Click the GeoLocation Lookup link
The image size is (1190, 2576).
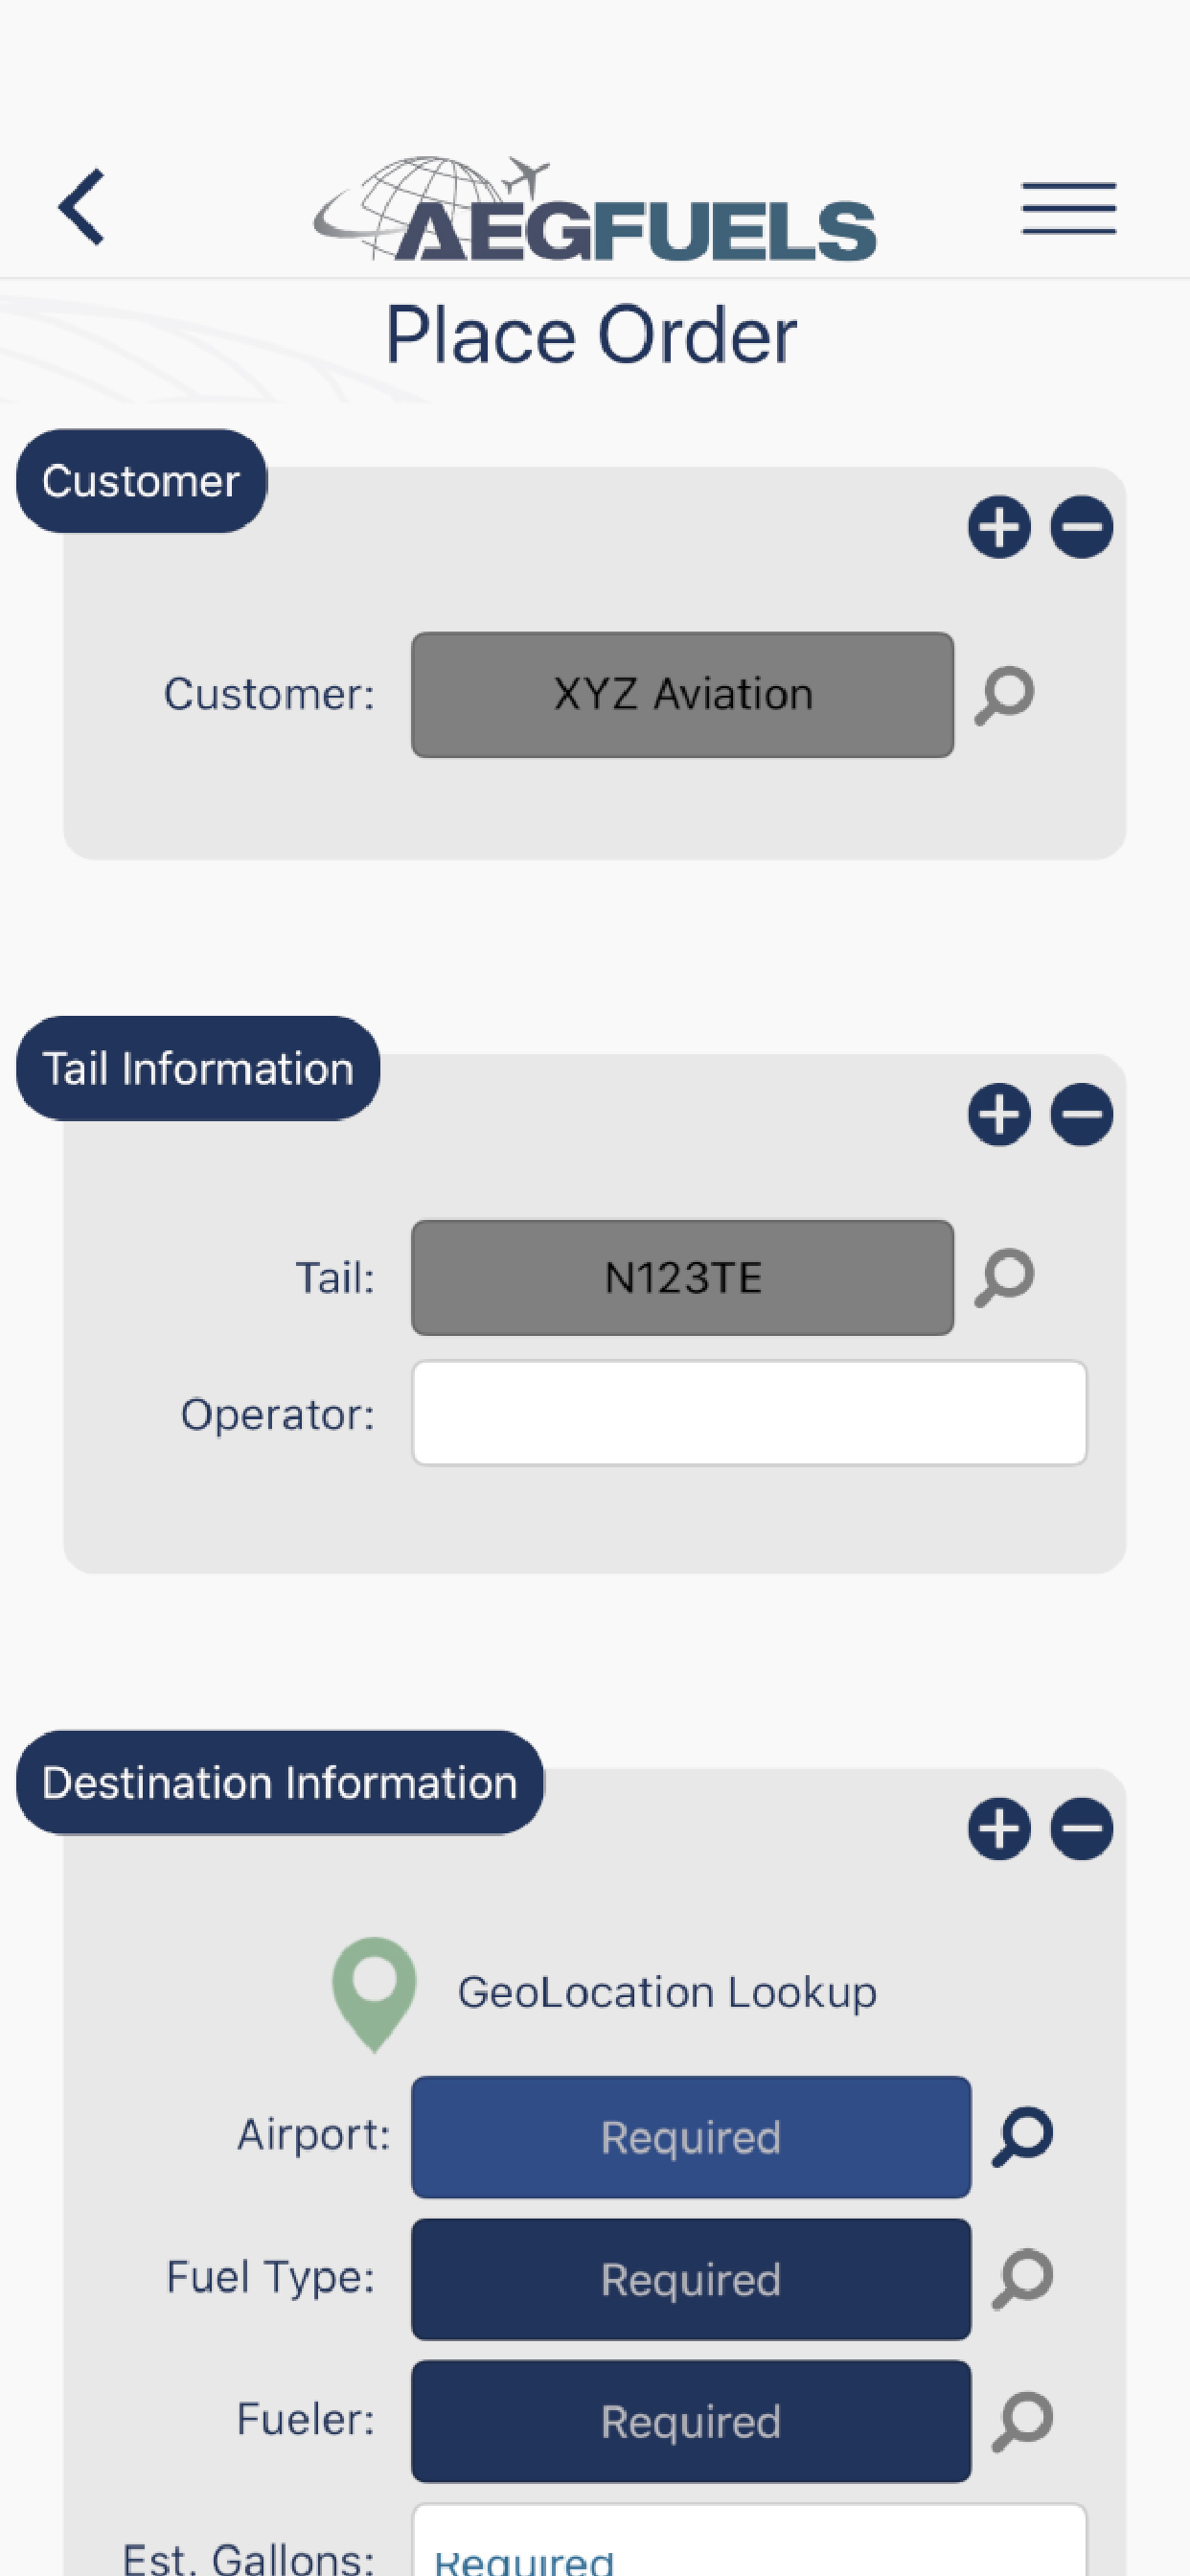[667, 1992]
